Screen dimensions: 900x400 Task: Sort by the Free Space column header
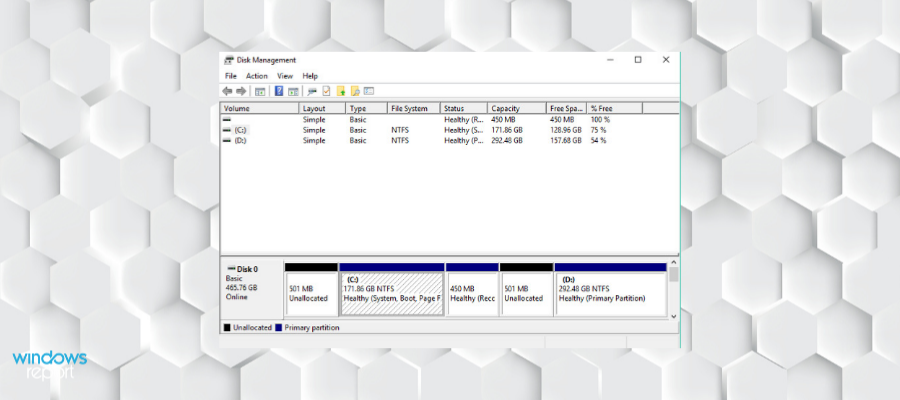click(567, 108)
